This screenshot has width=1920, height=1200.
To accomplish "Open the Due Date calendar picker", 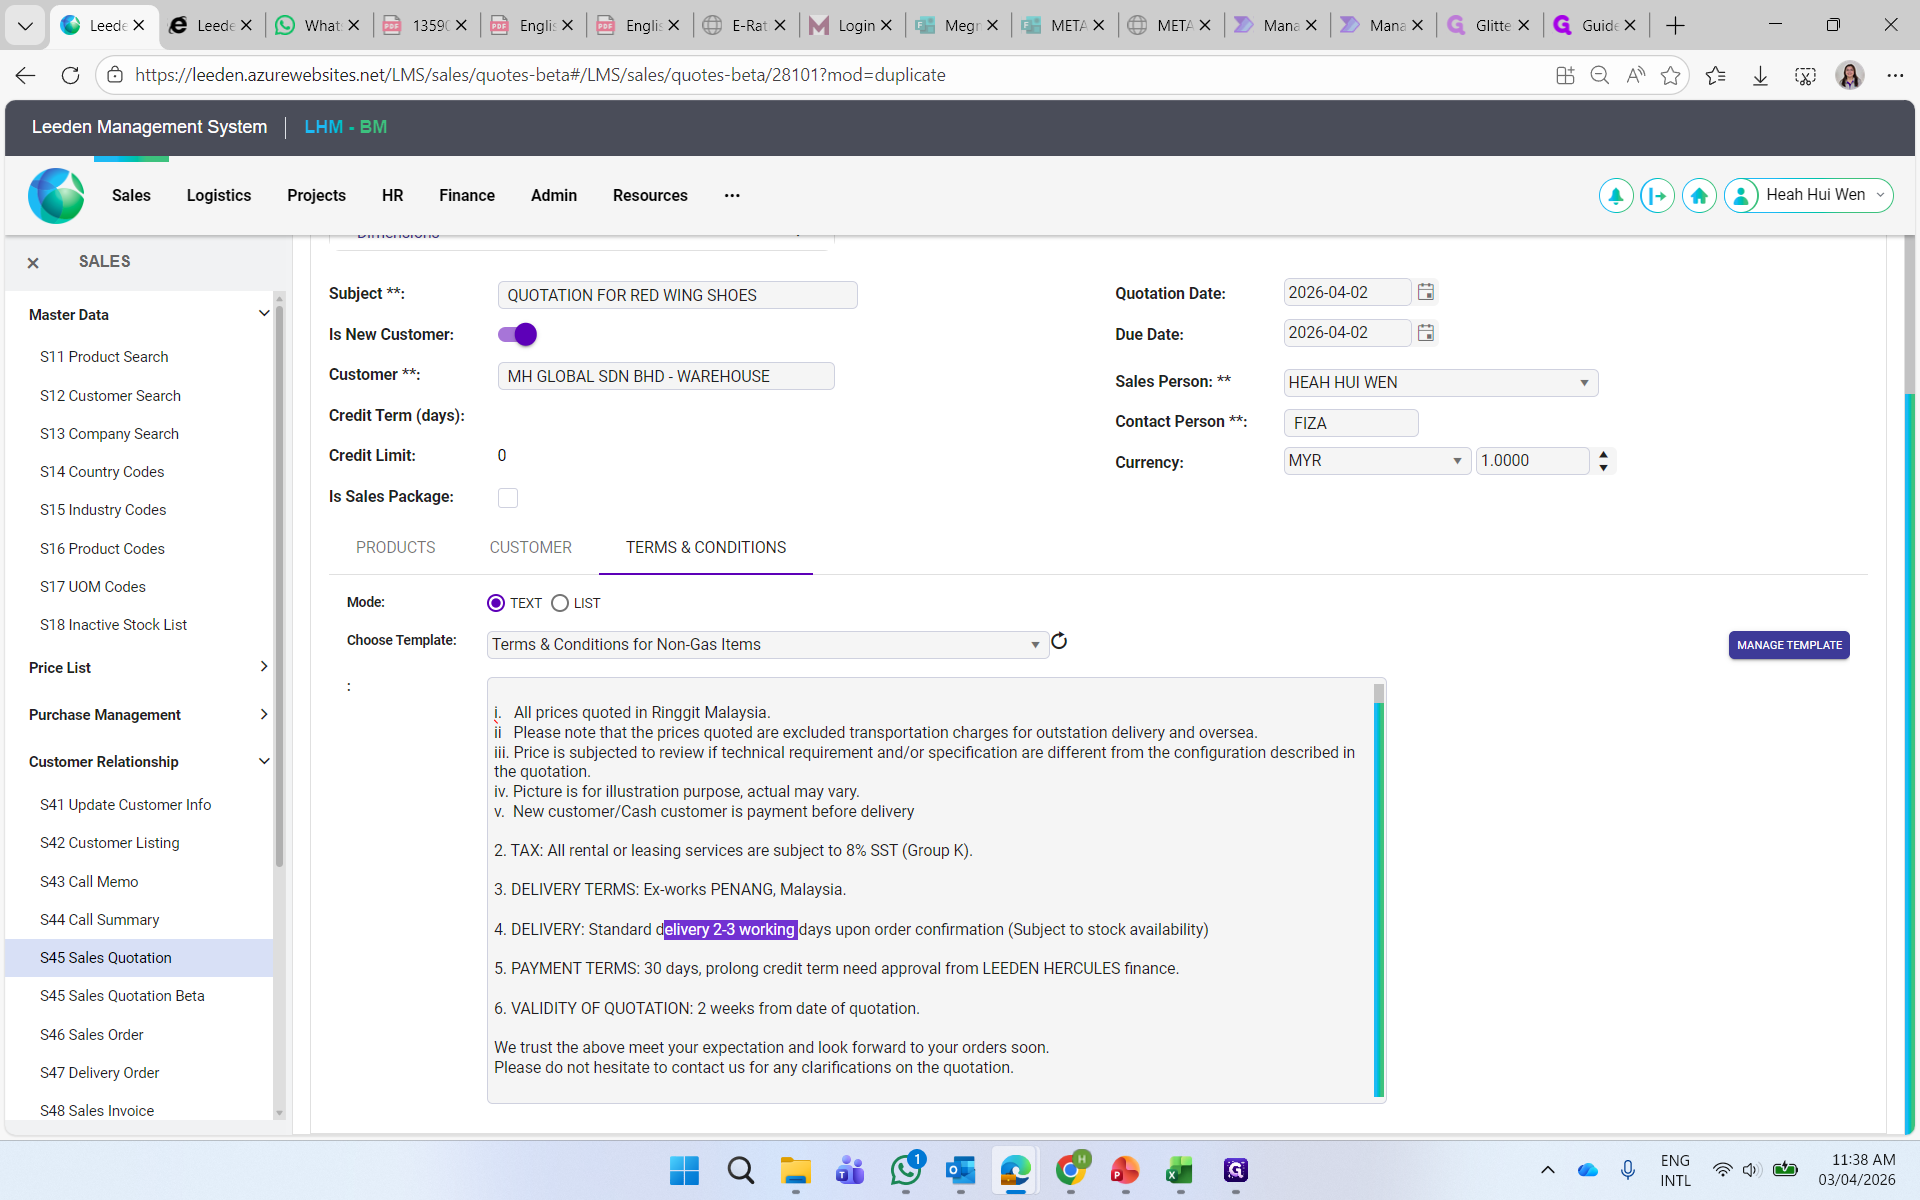I will (x=1426, y=333).
